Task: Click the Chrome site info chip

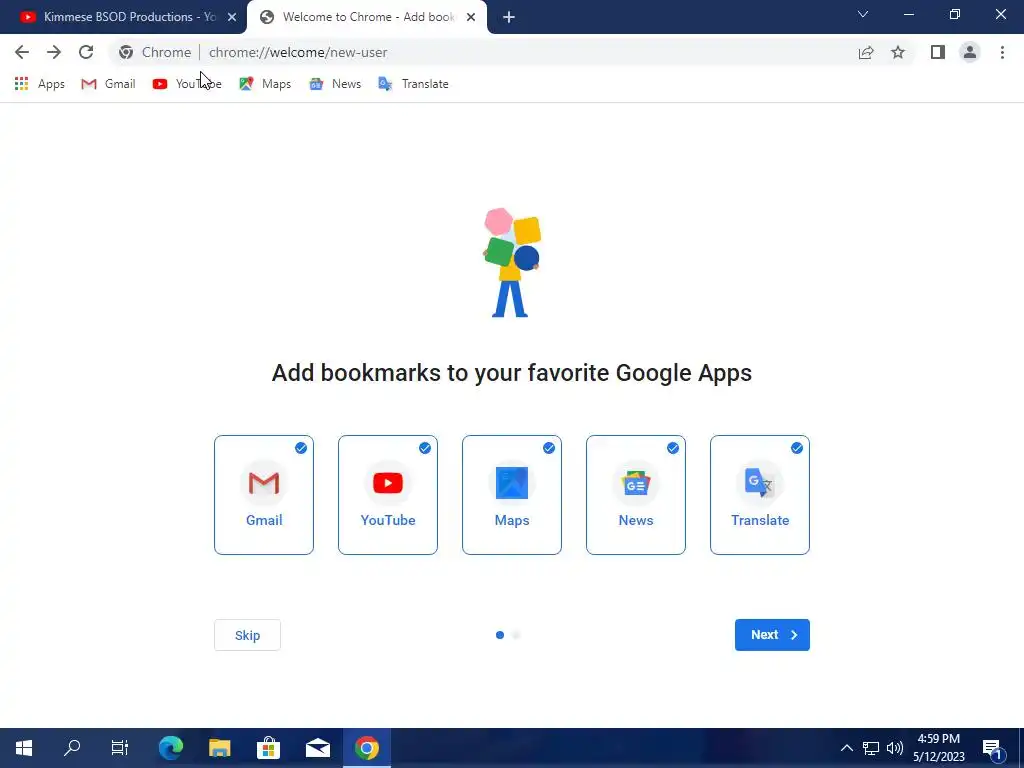Action: click(x=155, y=52)
